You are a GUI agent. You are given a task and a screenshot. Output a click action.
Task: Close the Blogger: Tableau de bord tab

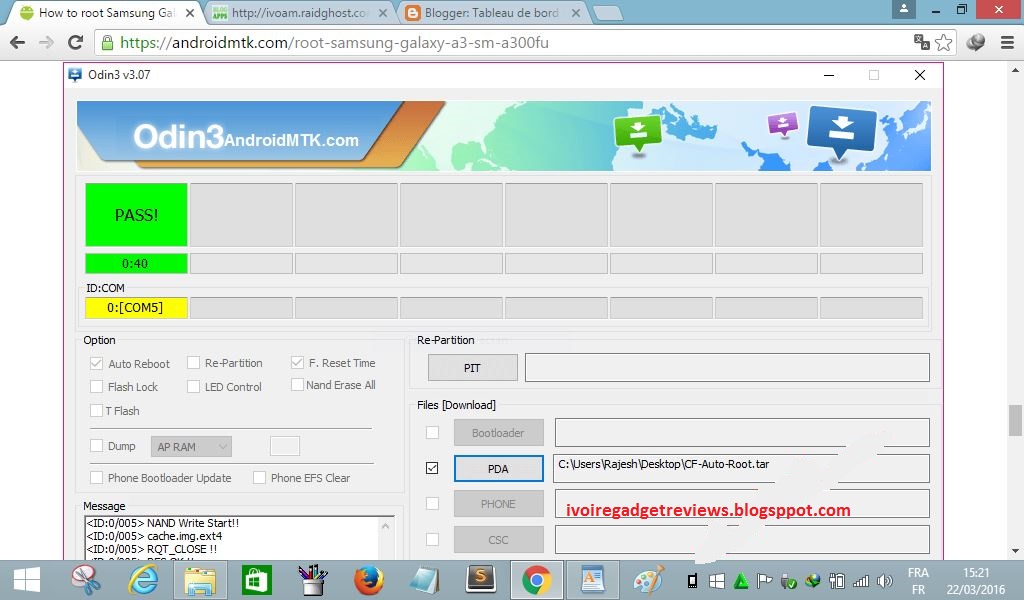575,12
